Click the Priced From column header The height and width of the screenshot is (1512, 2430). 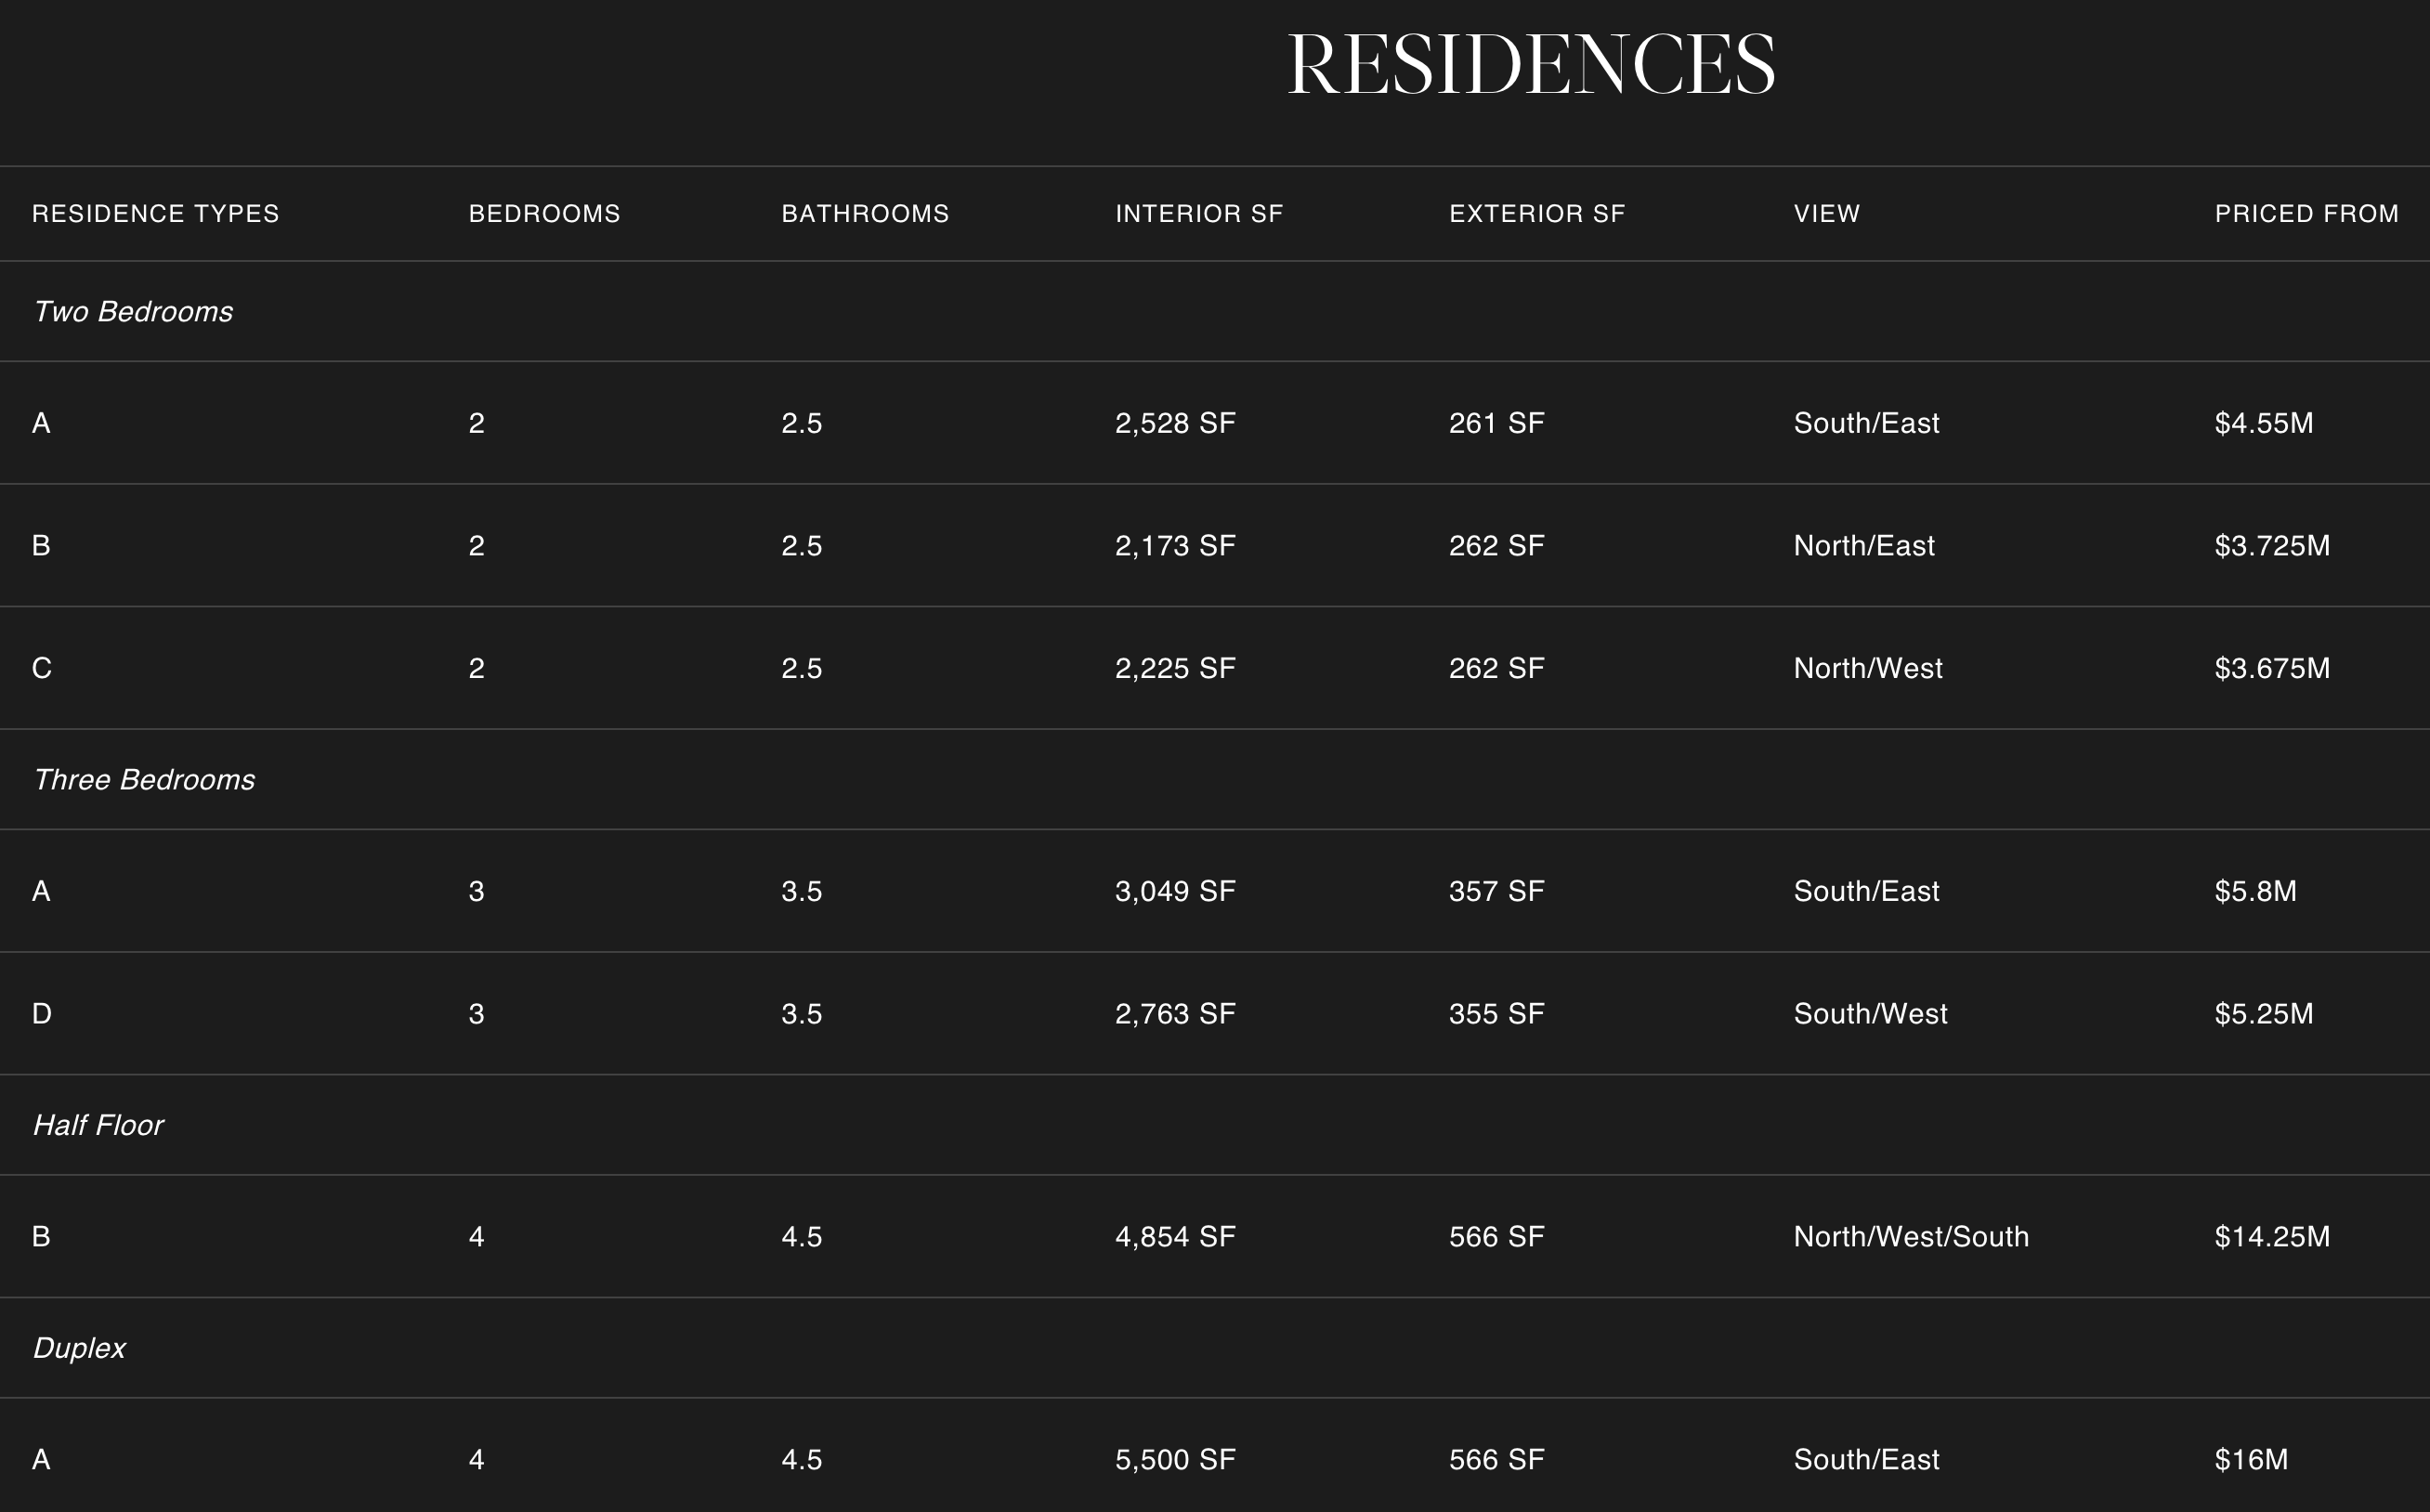2306,214
